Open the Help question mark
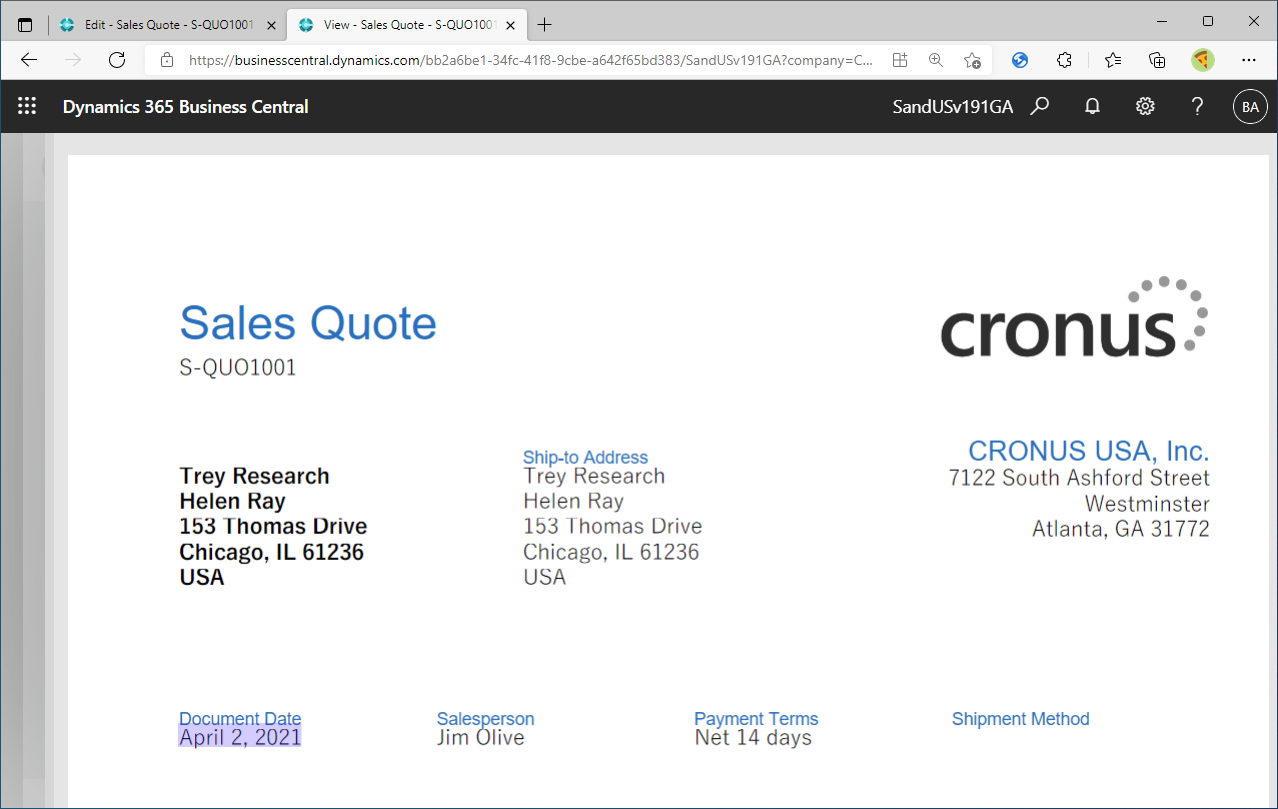The image size is (1278, 809). (1197, 107)
